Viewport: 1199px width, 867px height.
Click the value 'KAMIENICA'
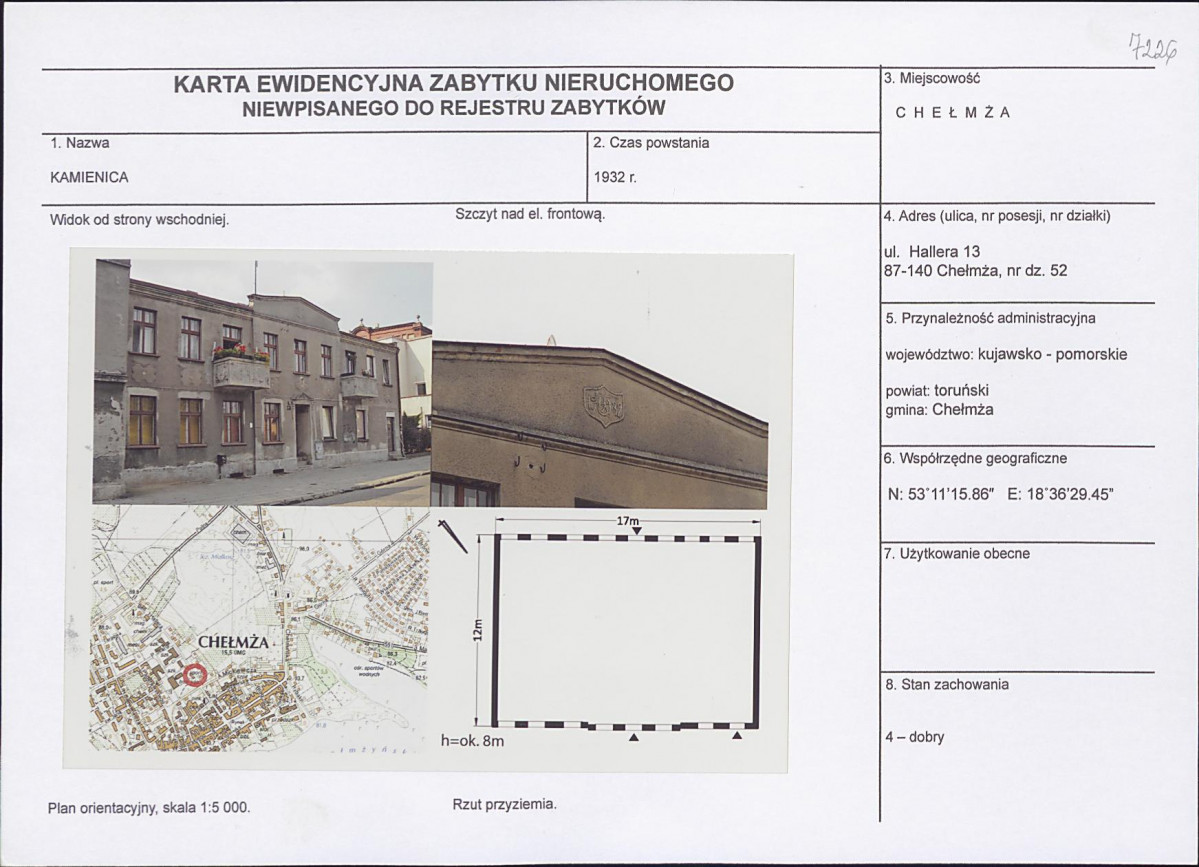coord(89,177)
